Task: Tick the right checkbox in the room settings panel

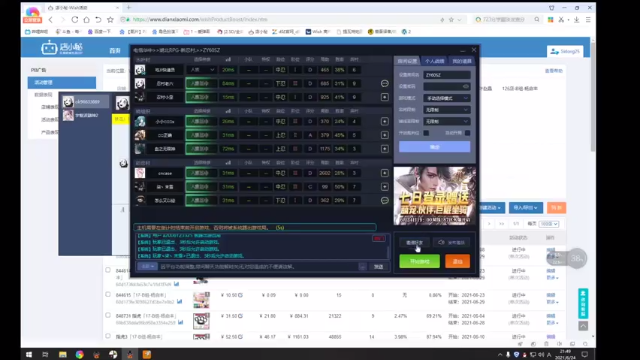Action: pos(467,133)
